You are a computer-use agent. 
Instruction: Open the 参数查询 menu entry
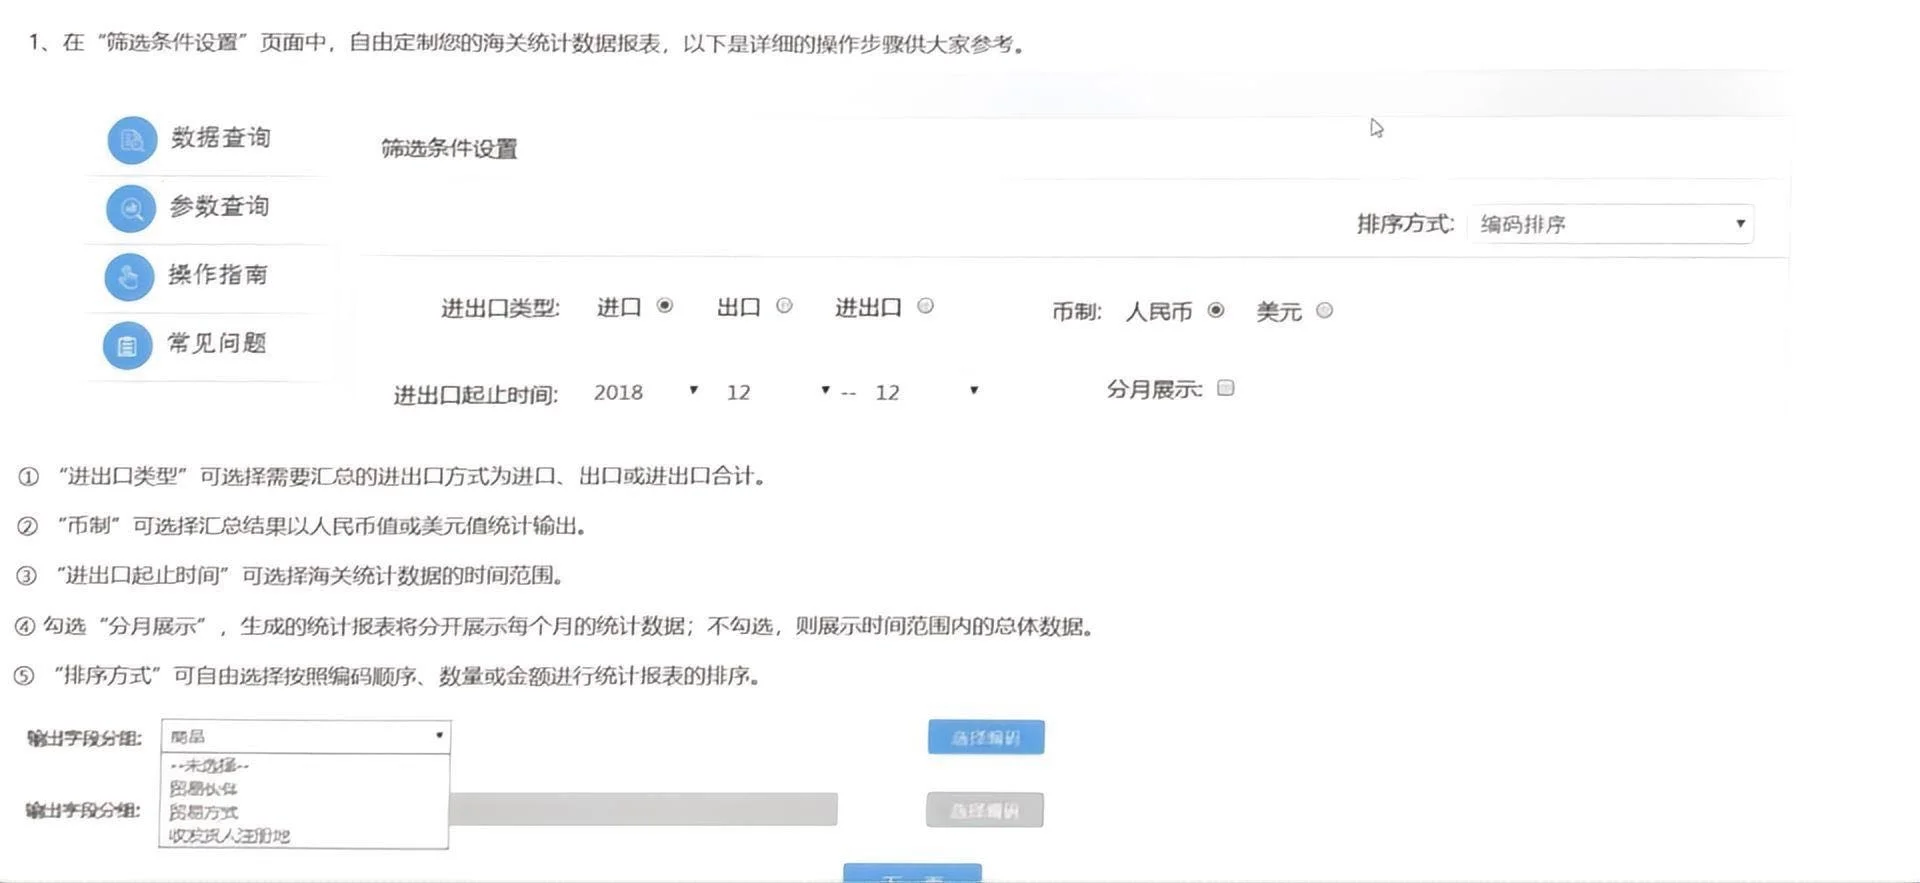click(219, 207)
